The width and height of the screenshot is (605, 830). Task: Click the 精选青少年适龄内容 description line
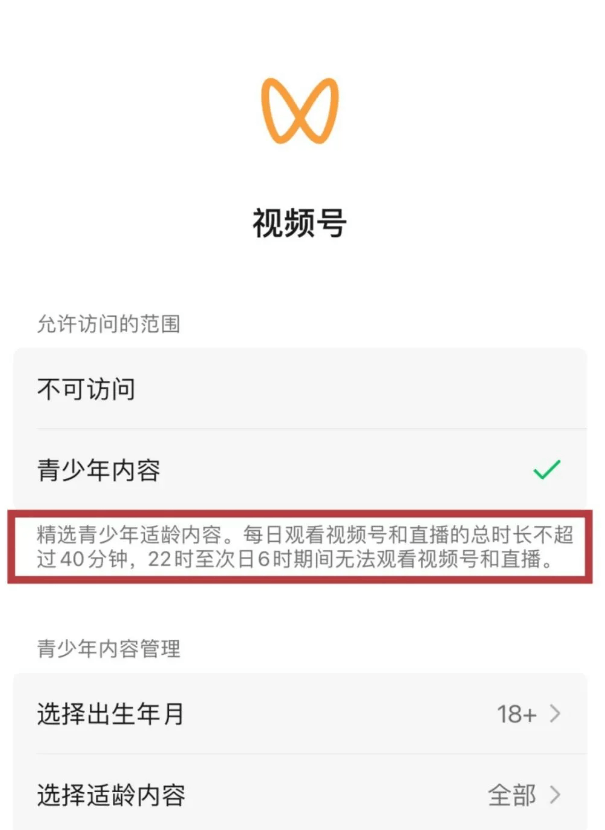pyautogui.click(x=305, y=535)
